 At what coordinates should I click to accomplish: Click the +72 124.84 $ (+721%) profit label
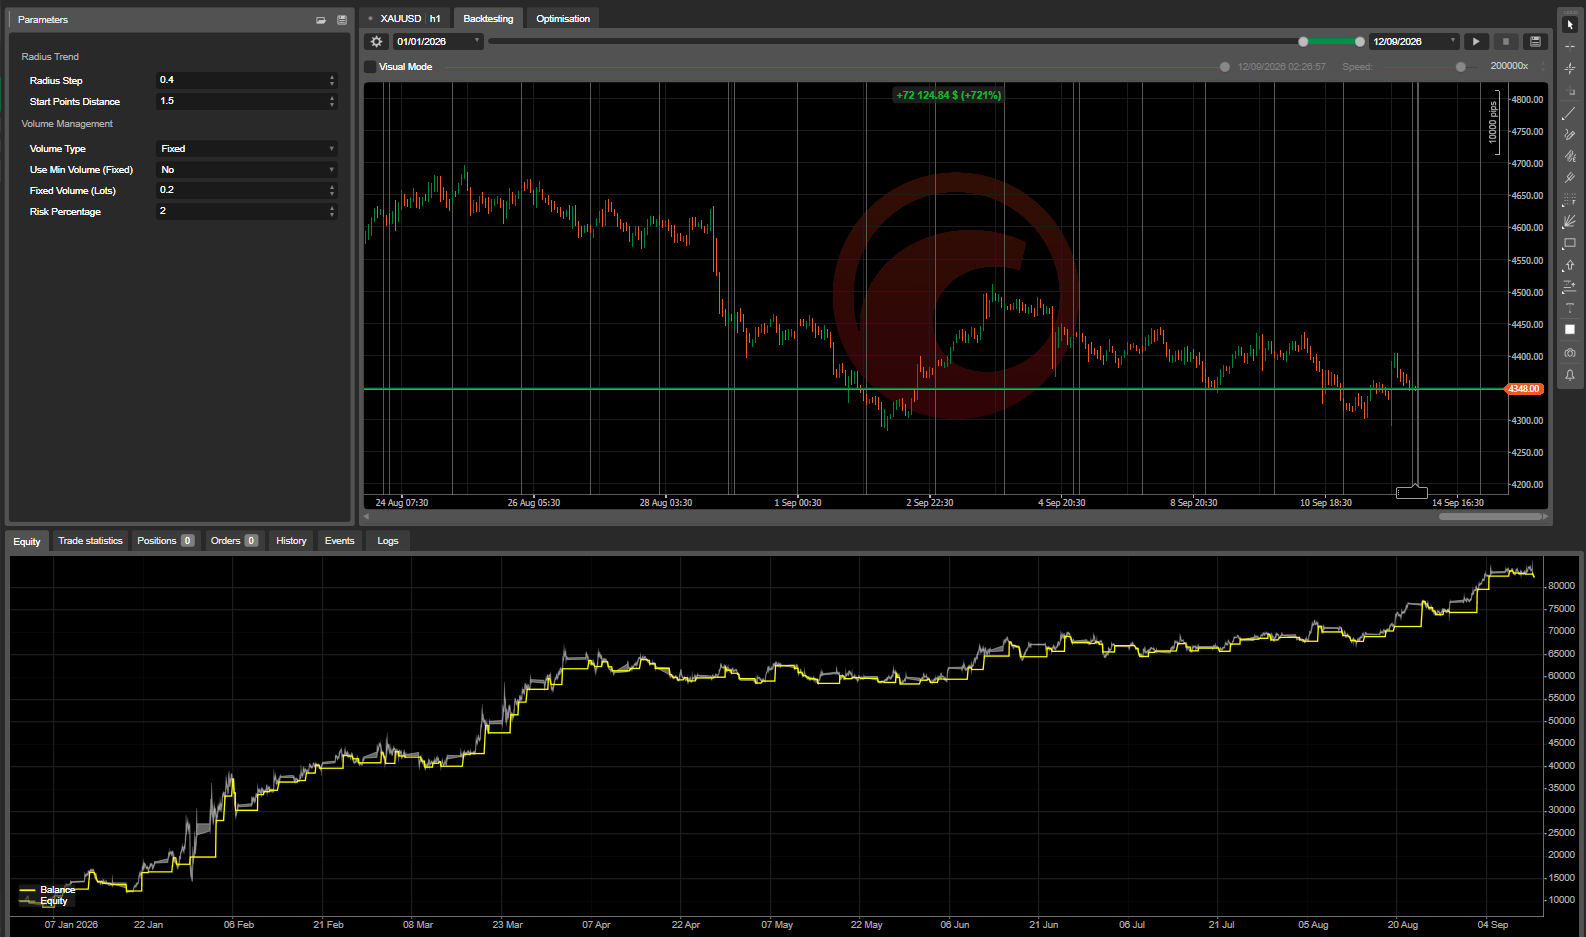[948, 95]
